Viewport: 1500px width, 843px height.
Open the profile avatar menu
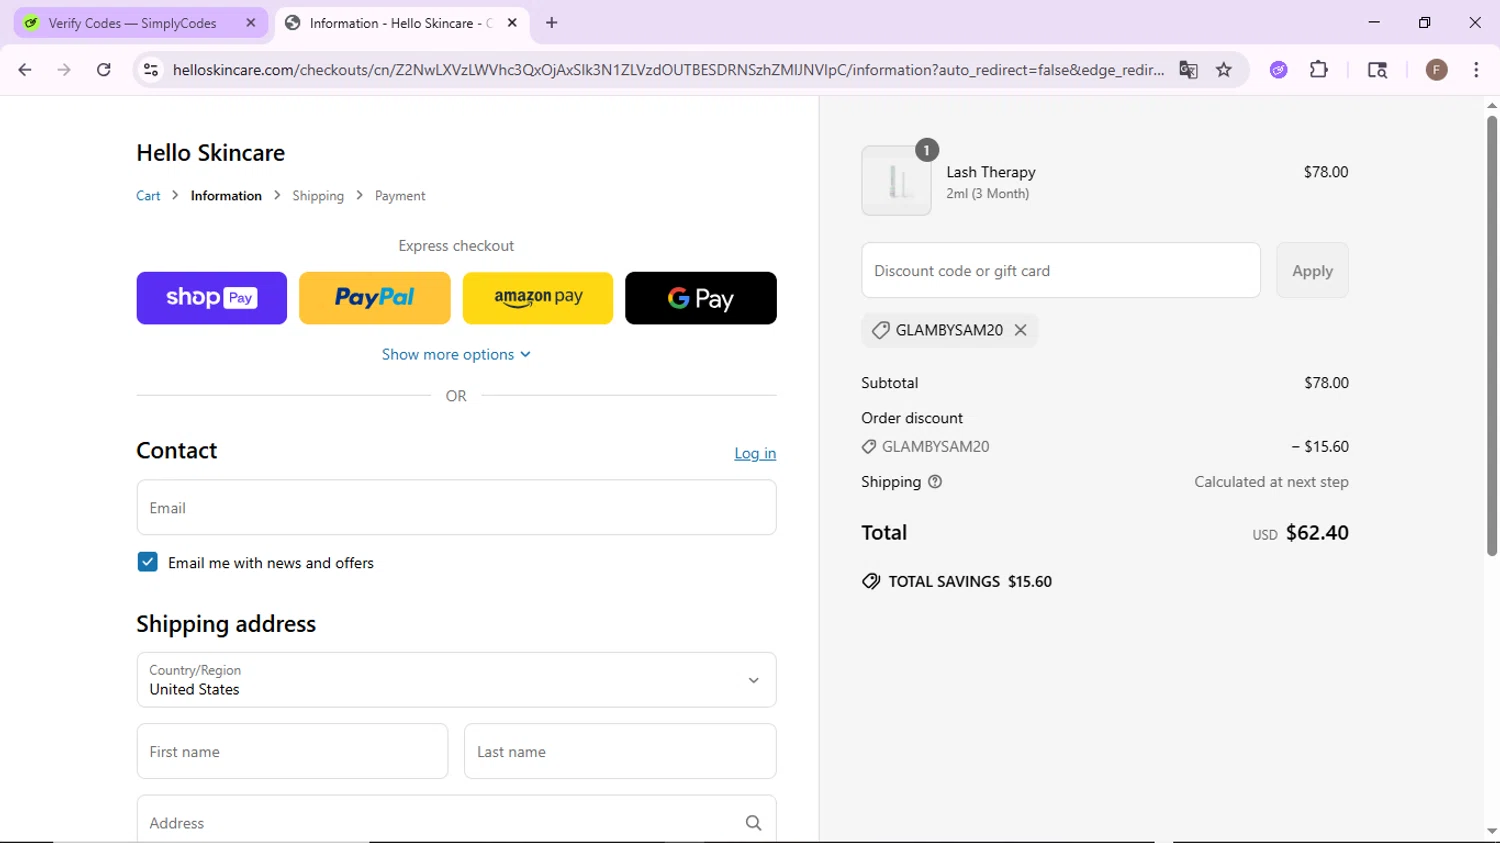tap(1437, 70)
